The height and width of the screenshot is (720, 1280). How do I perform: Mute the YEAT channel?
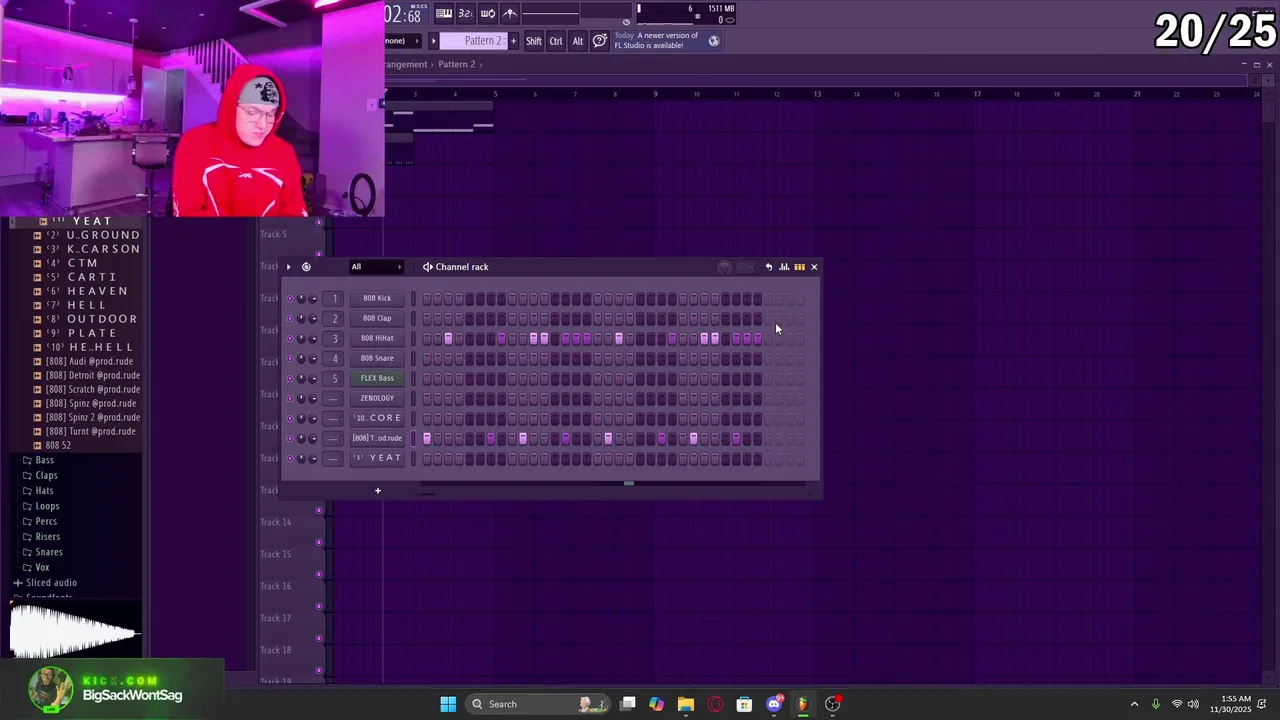[x=290, y=458]
